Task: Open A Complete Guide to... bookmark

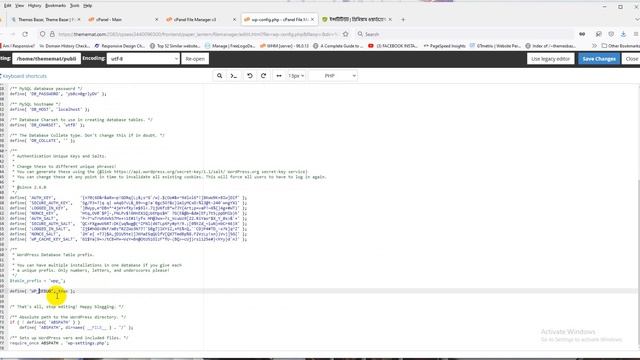Action: 338,46
